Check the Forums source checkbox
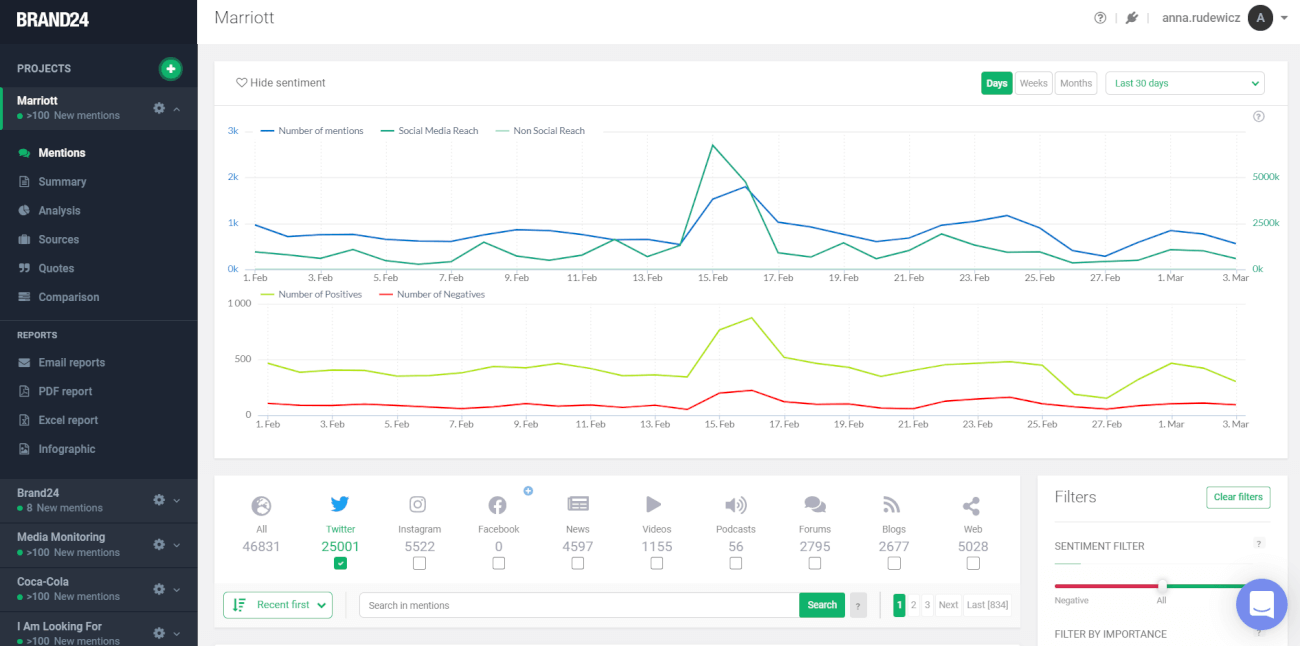 click(814, 563)
